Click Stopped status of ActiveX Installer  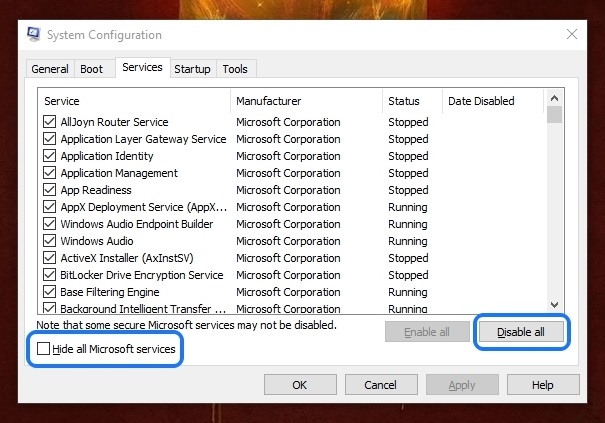pyautogui.click(x=408, y=258)
